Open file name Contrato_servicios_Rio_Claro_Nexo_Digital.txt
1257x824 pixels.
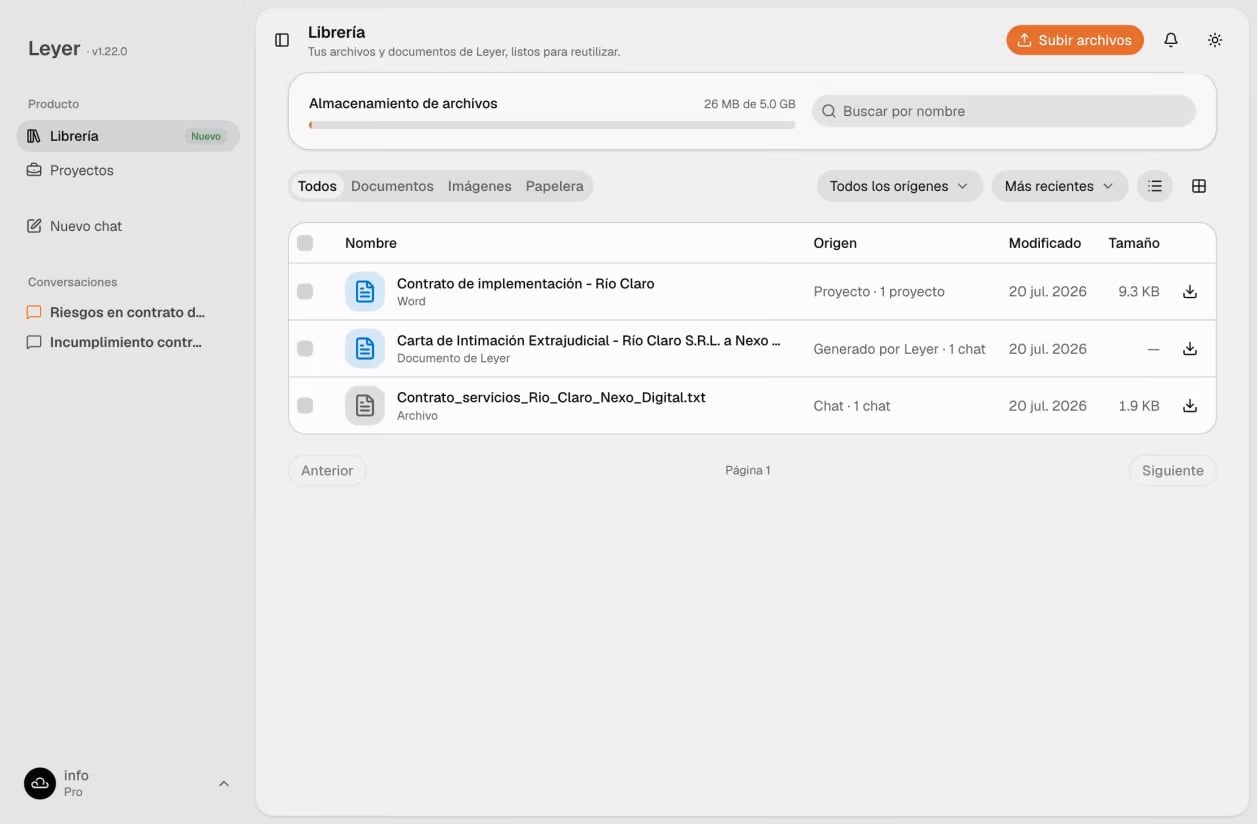click(551, 397)
